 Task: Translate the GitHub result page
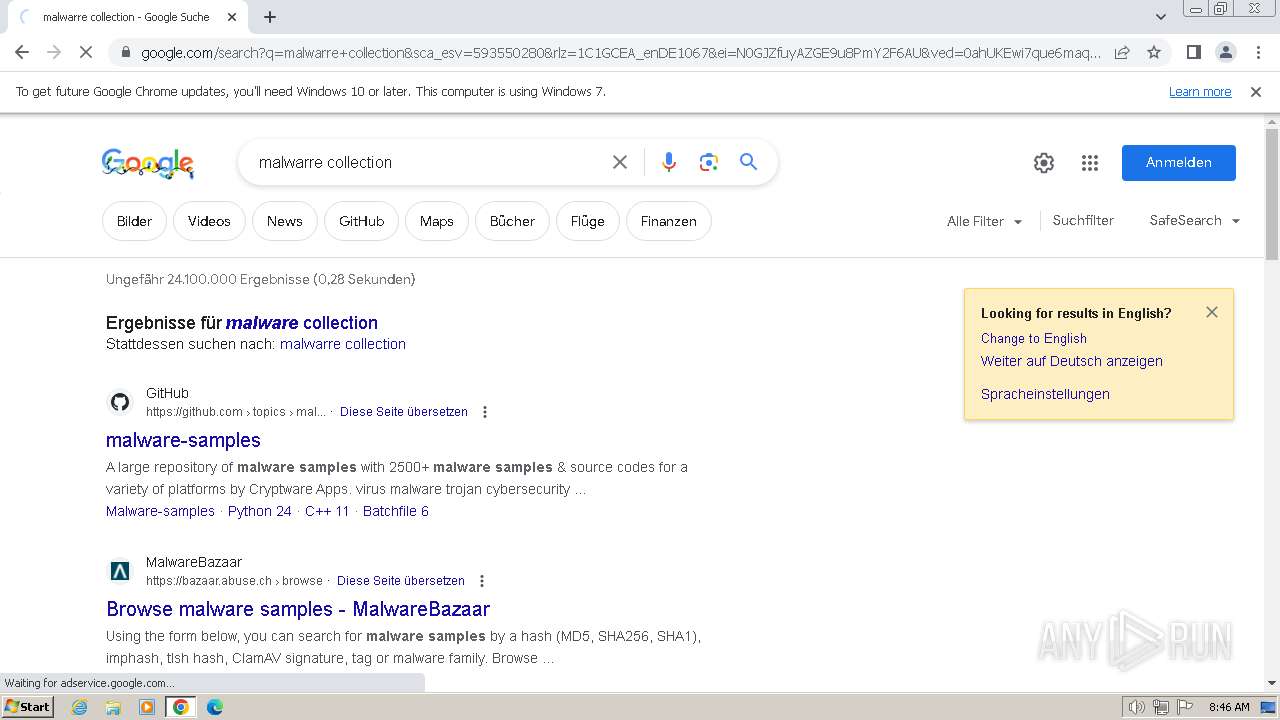pyautogui.click(x=404, y=412)
